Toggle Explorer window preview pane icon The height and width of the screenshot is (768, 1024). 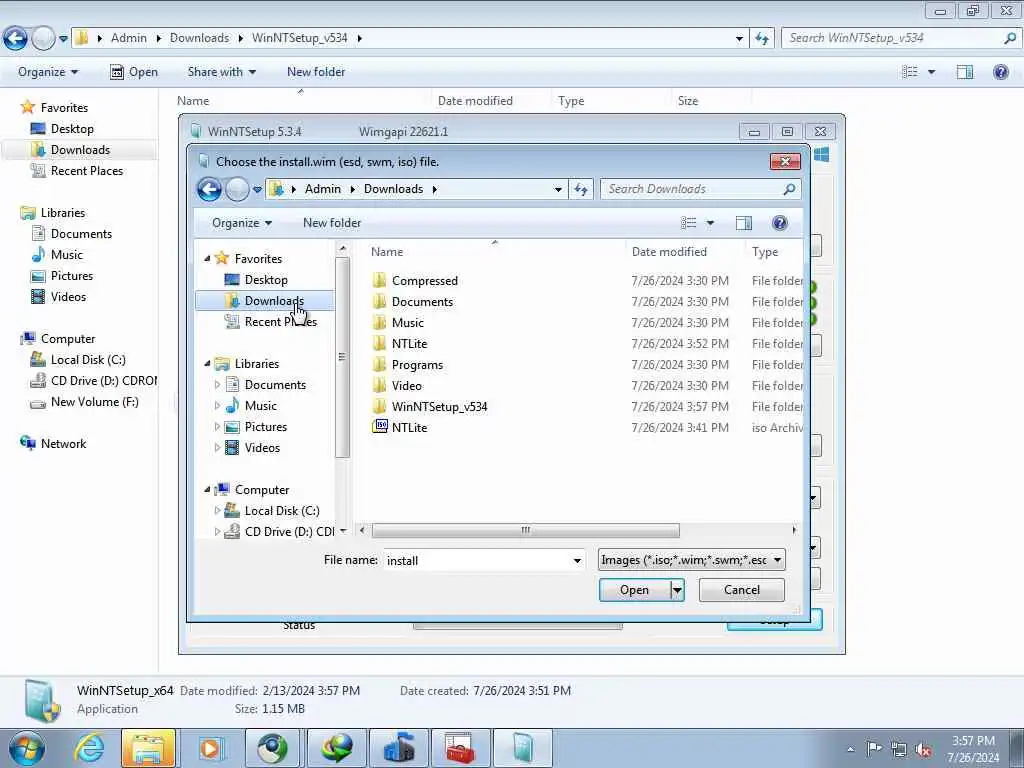tap(965, 72)
